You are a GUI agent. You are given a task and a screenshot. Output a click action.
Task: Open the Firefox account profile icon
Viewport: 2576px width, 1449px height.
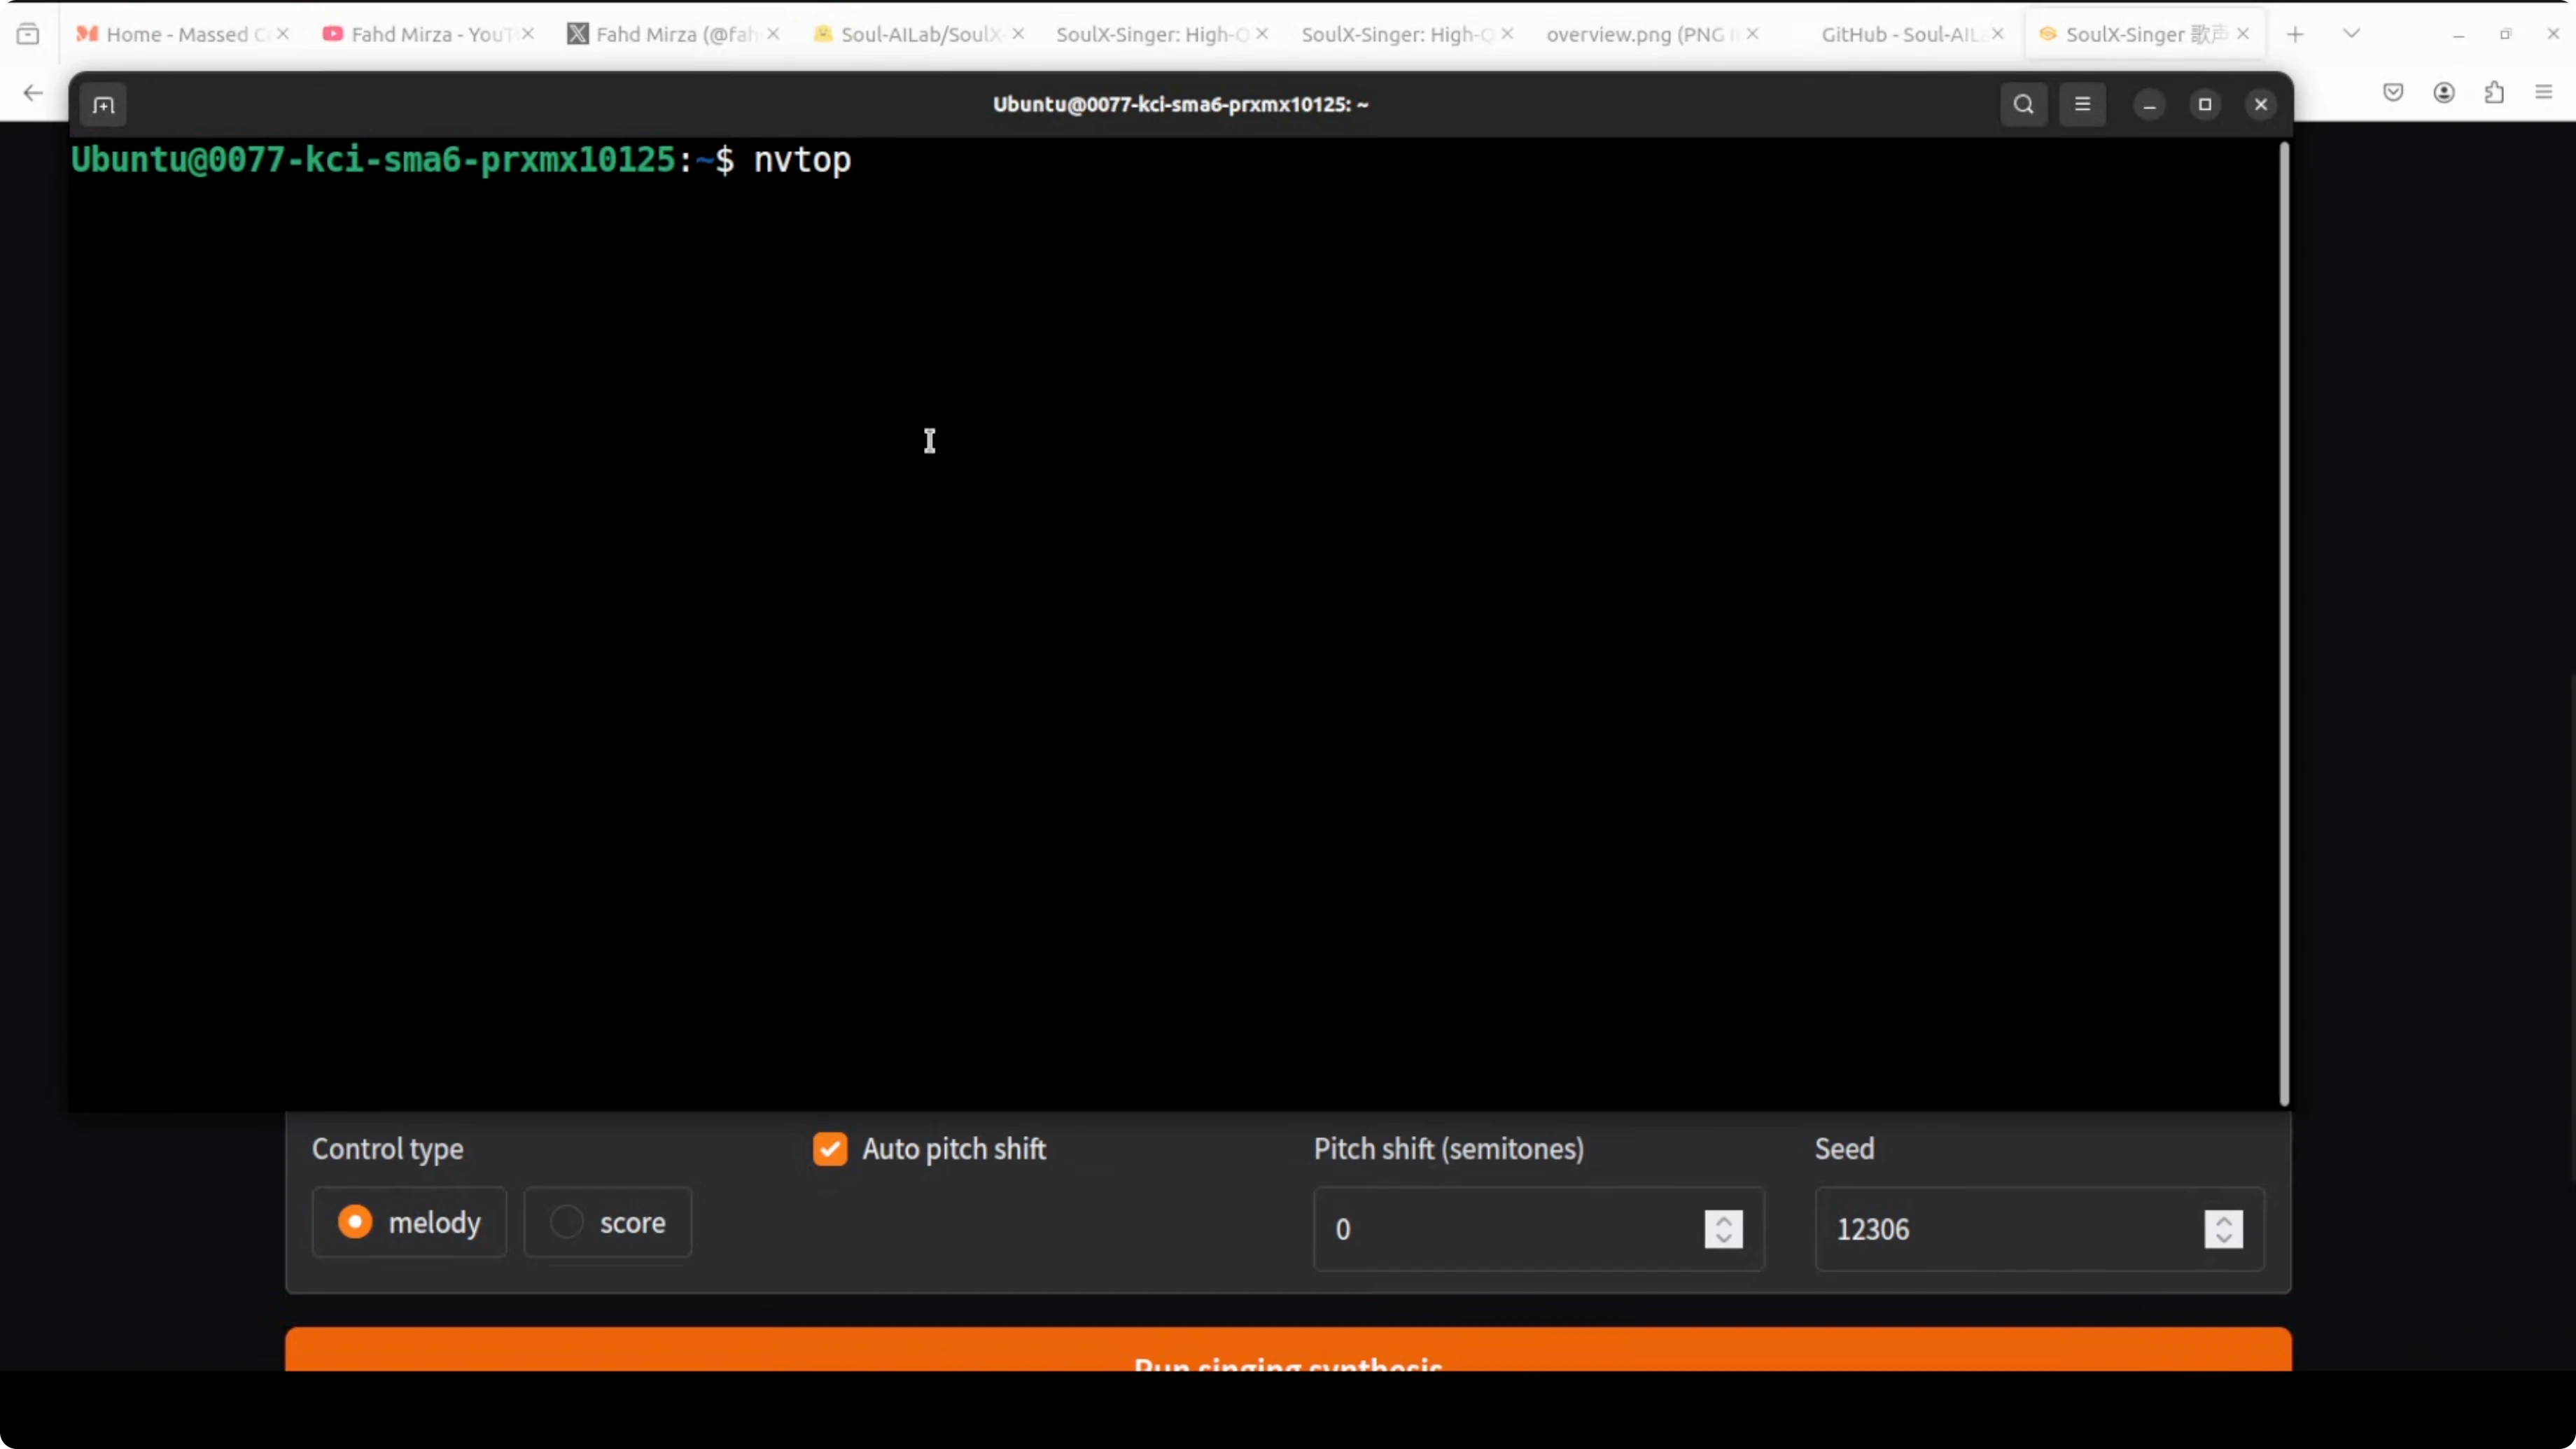point(2443,93)
